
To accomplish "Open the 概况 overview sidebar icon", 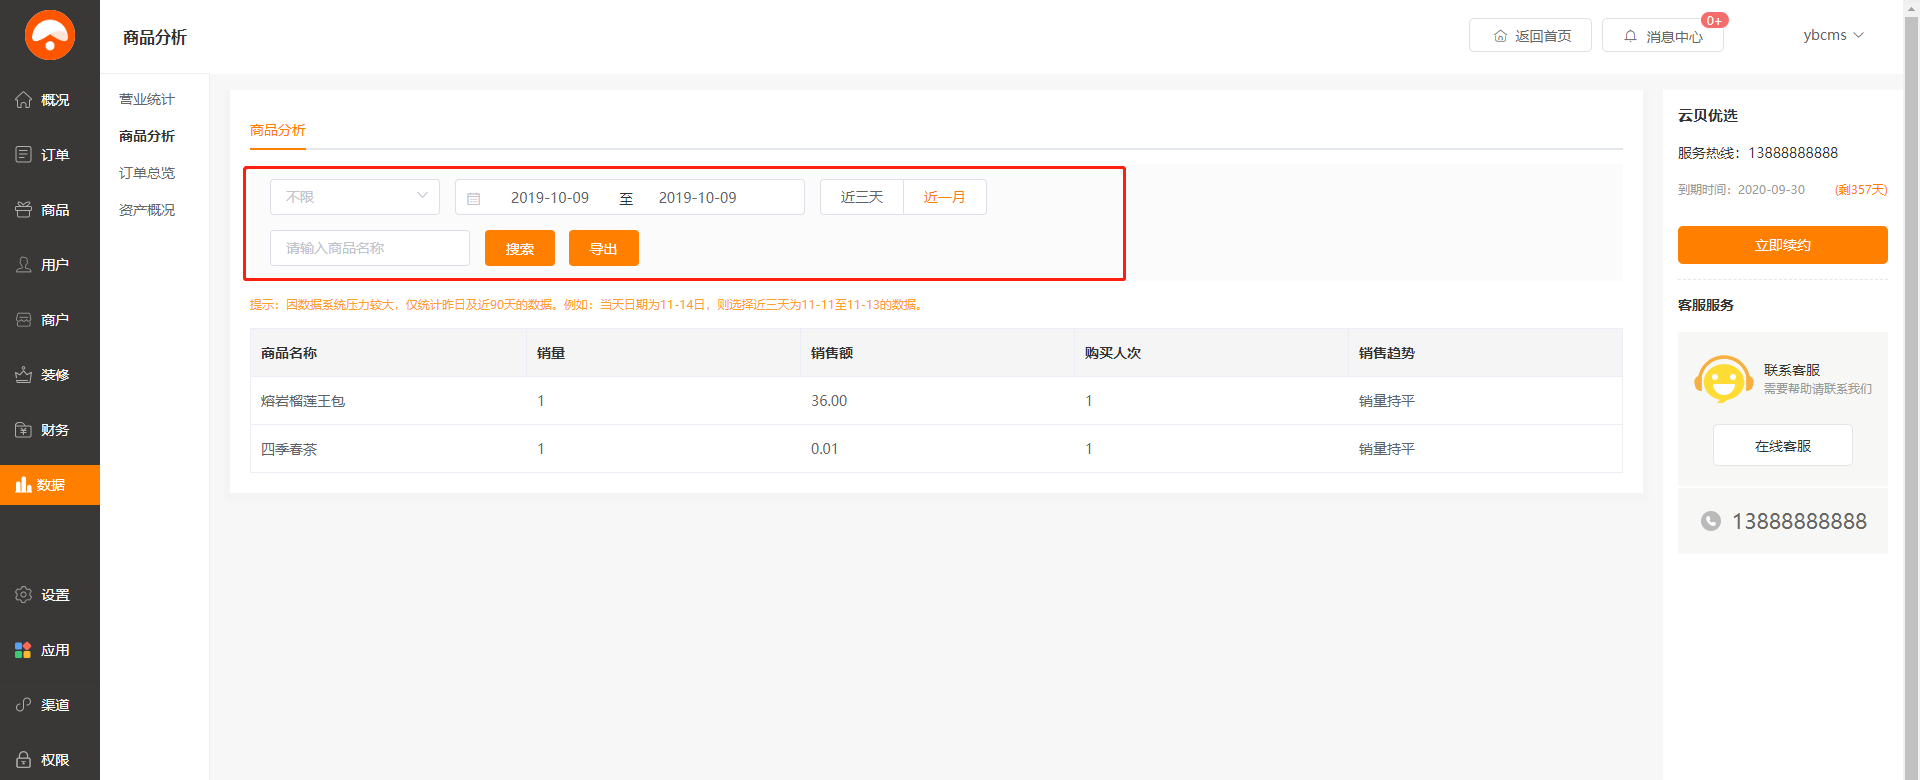I will click(24, 100).
